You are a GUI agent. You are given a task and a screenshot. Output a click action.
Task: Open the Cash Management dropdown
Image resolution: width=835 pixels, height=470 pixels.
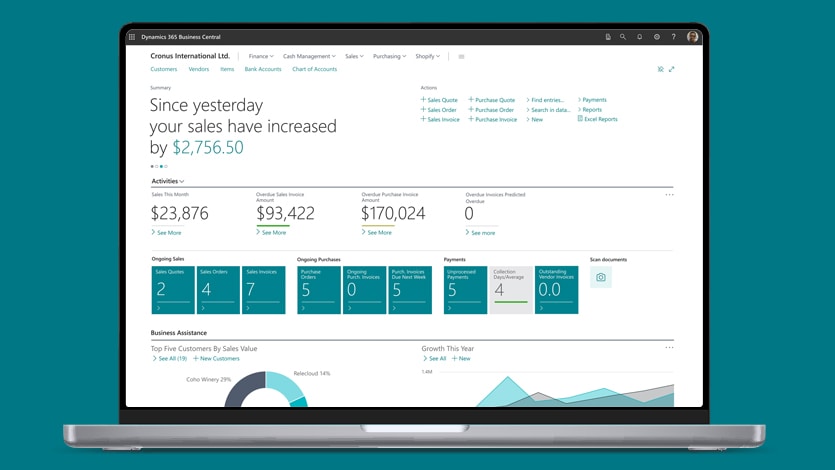[x=309, y=57]
